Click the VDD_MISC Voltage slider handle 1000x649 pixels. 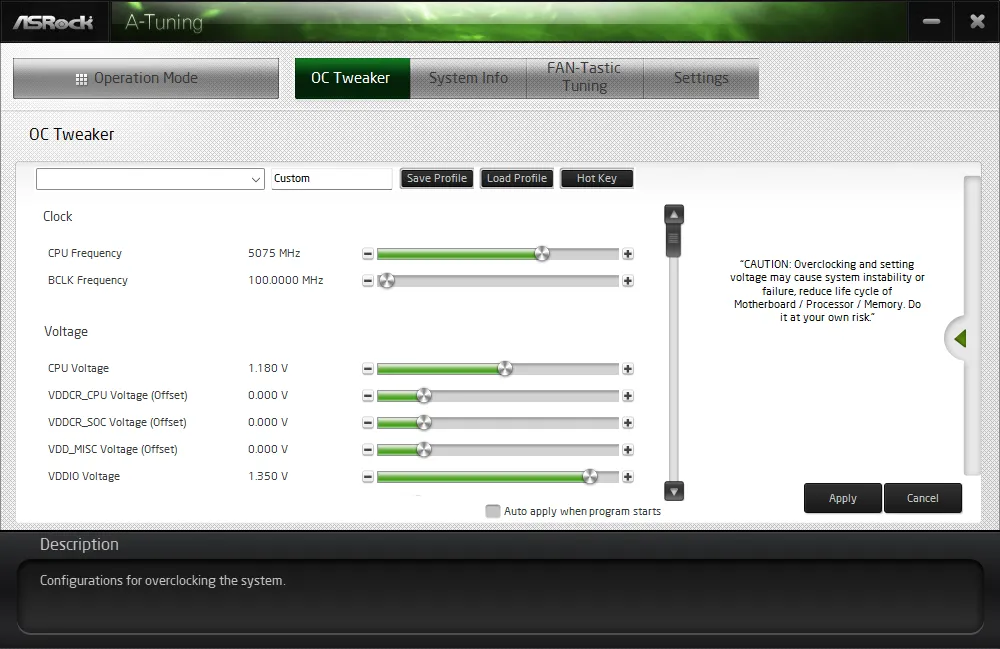click(x=423, y=449)
